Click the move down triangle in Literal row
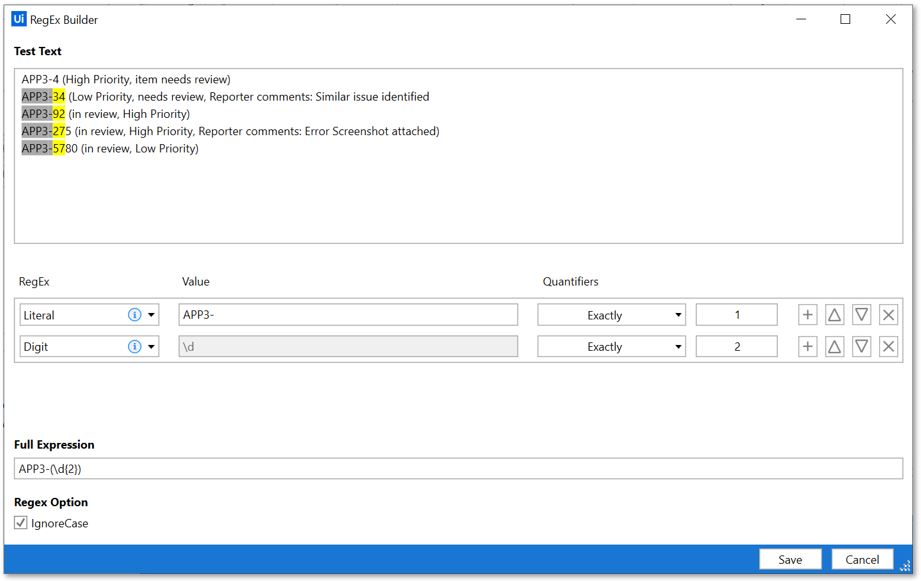This screenshot has height=581, width=921. click(x=861, y=315)
